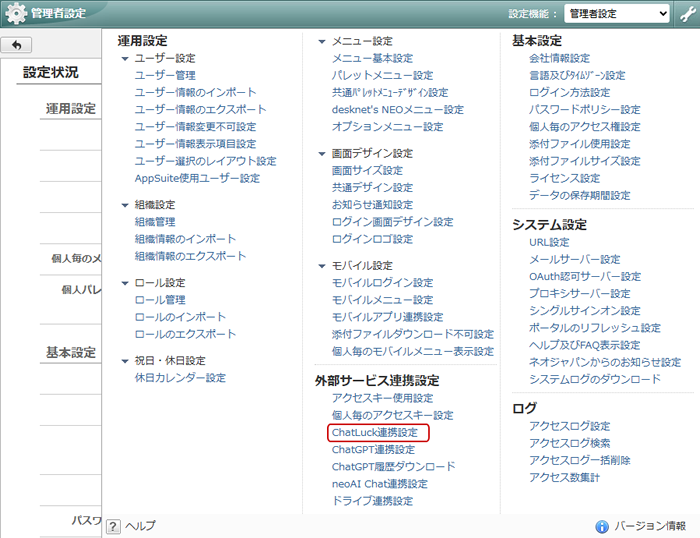Open 共通デザイン設定 link

coord(372,188)
